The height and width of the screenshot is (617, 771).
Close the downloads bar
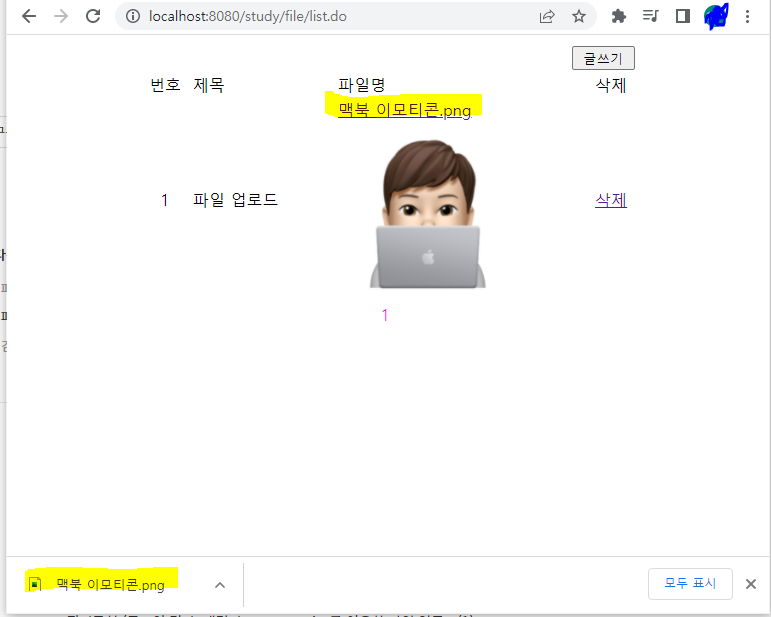750,584
